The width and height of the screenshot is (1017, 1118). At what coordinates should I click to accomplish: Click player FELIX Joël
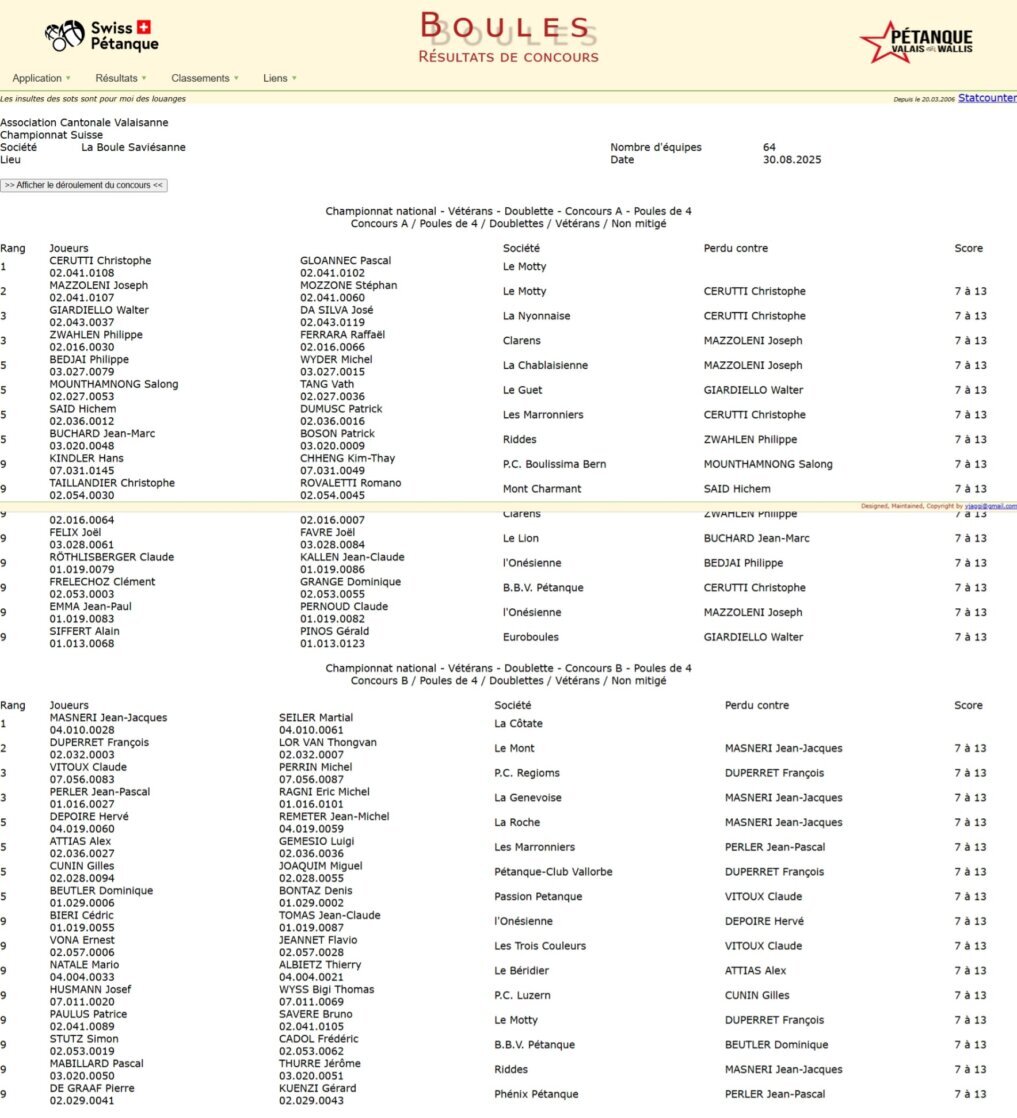(x=75, y=533)
